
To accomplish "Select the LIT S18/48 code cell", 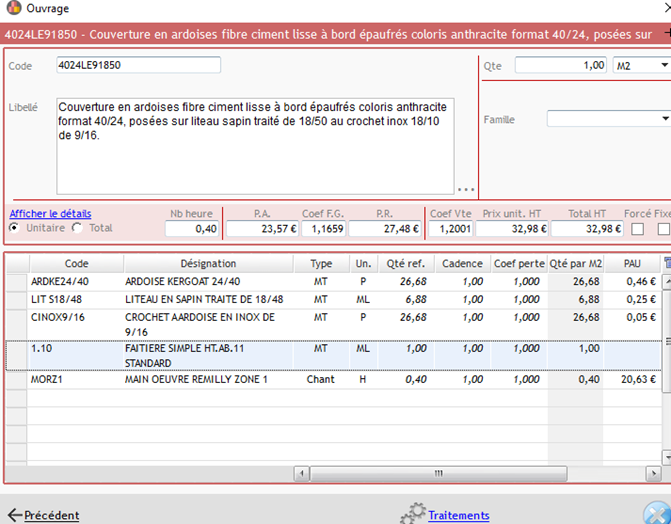I will pyautogui.click(x=76, y=300).
